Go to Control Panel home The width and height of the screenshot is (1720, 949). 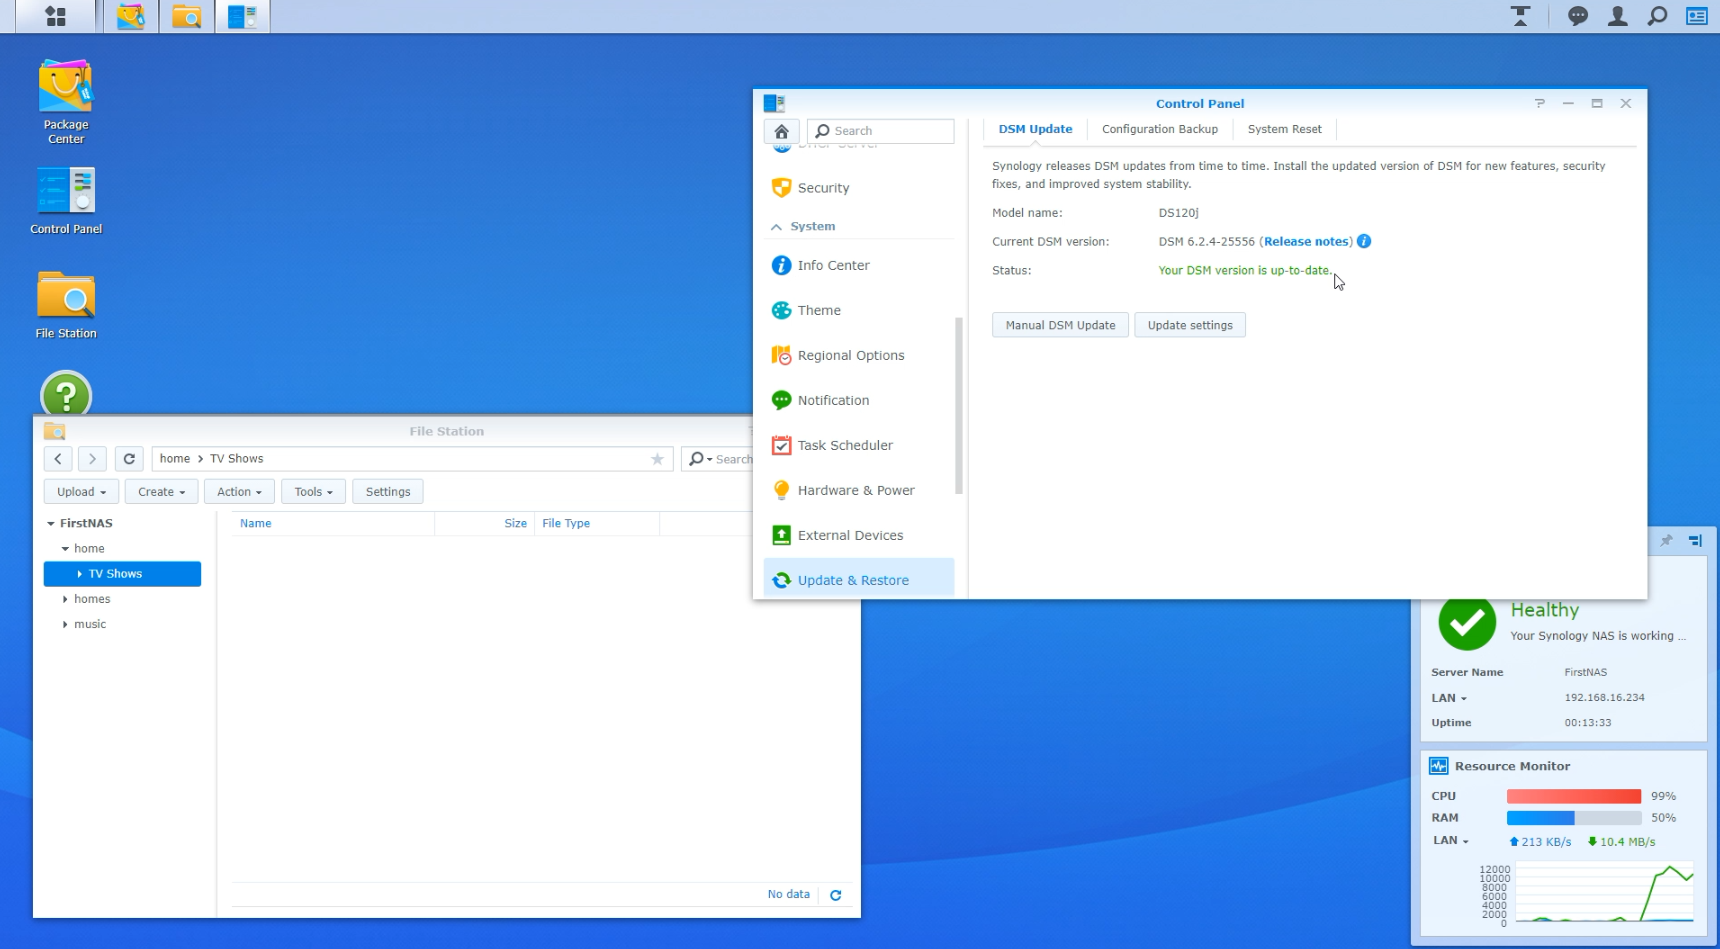[x=782, y=131]
